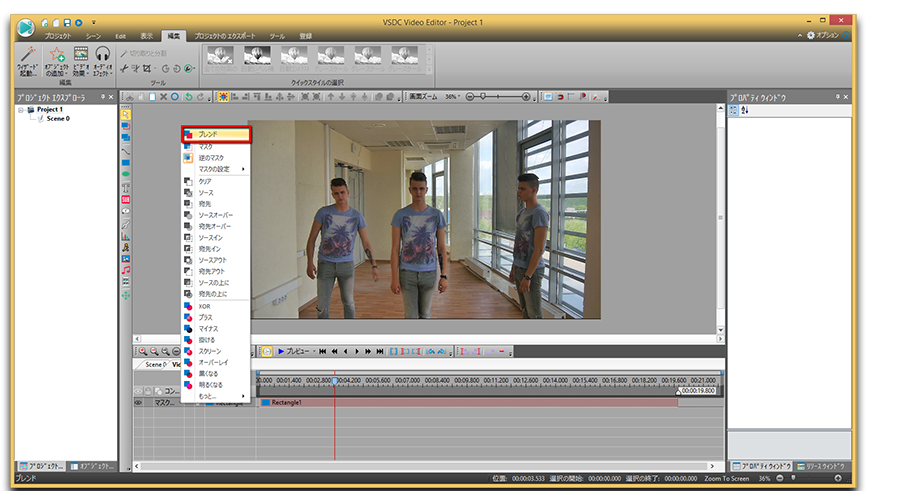Screen dimensions: 900x491
Task: Select the red SUB subtitle tool
Action: [x=125, y=199]
